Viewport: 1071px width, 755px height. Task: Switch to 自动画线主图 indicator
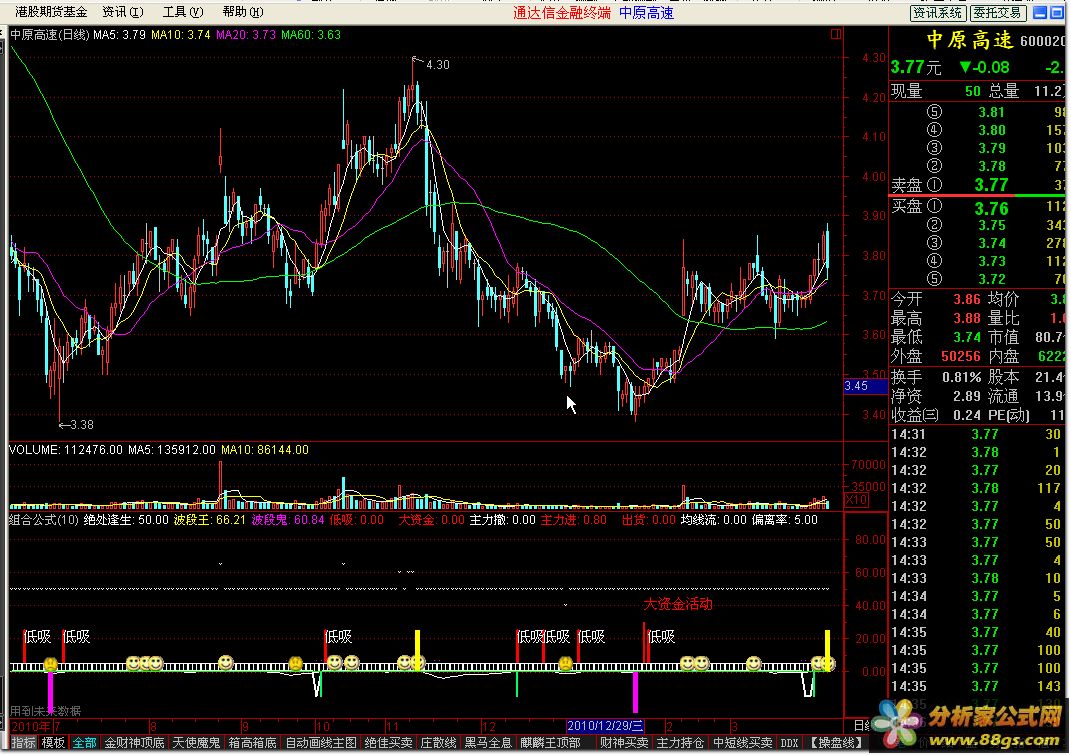(320, 743)
